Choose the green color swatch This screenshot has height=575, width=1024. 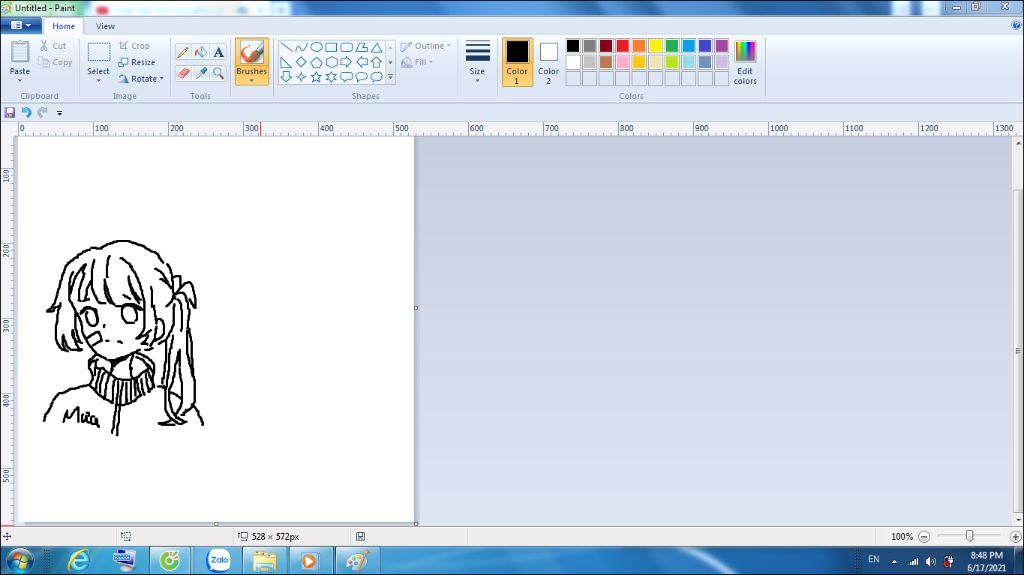672,46
